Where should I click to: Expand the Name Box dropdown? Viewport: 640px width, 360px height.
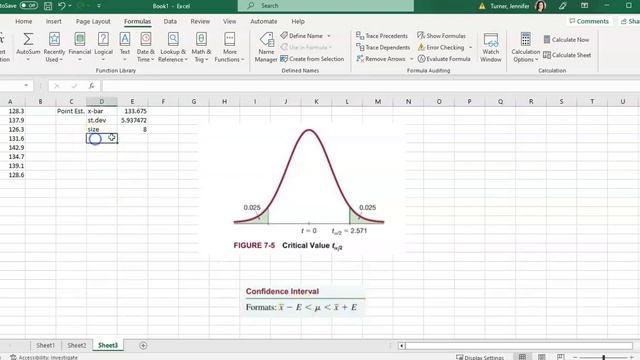[x=26, y=85]
